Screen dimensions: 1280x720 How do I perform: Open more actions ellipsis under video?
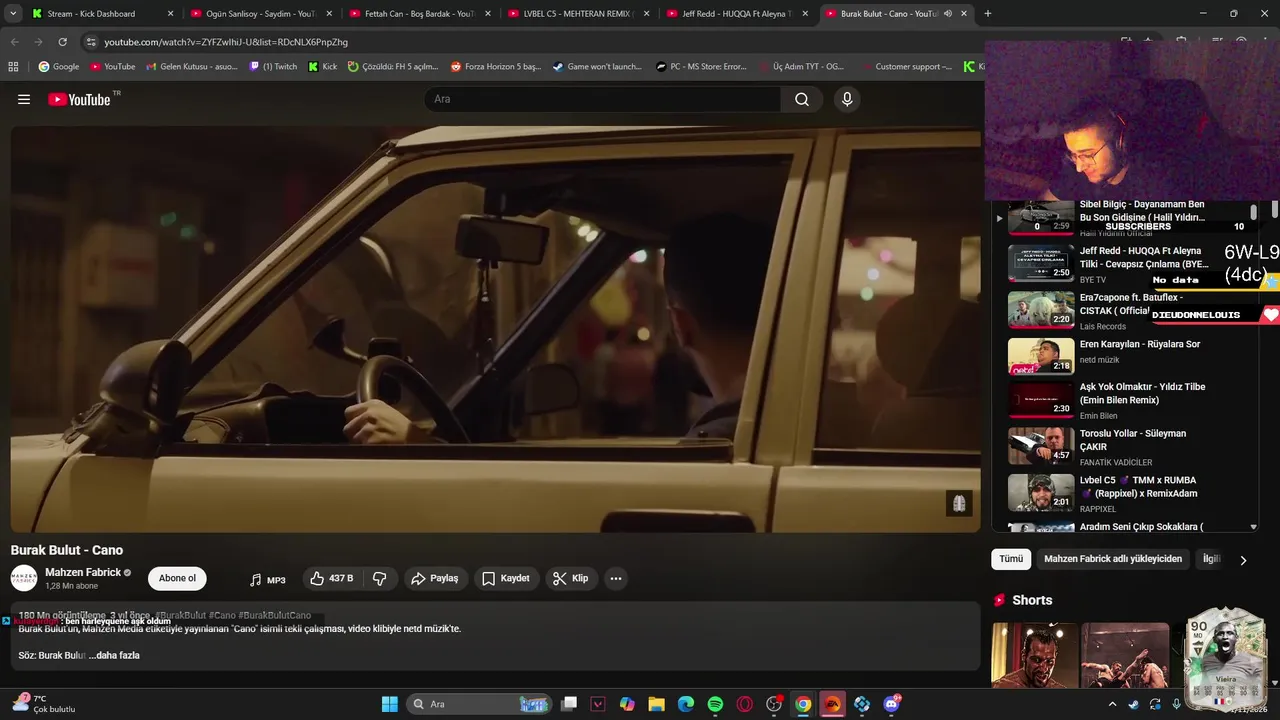[616, 578]
